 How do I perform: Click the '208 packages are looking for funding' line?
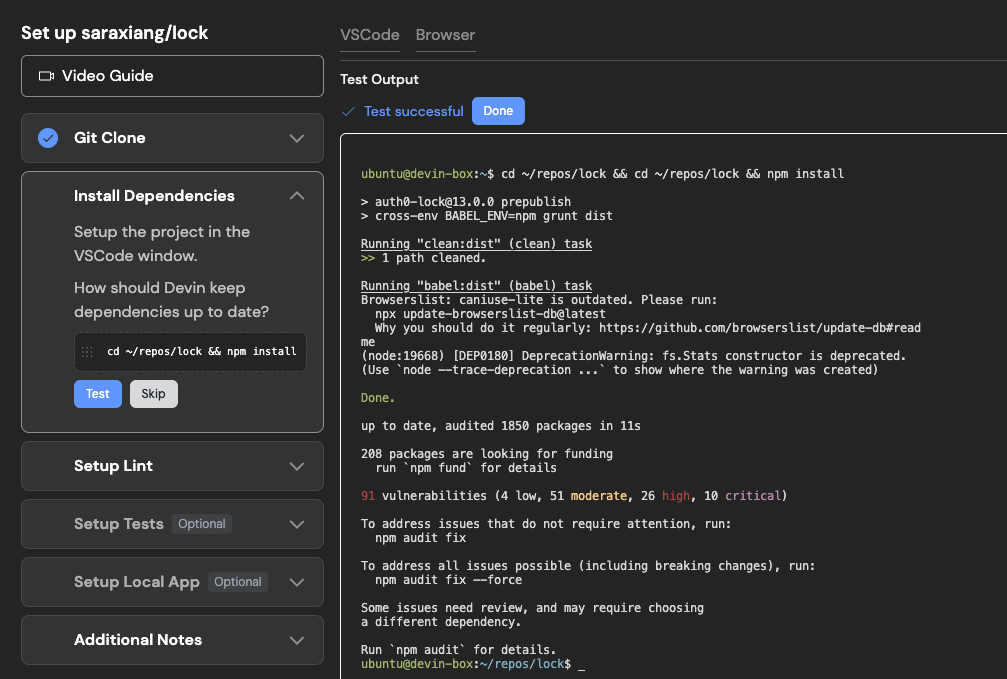click(487, 454)
